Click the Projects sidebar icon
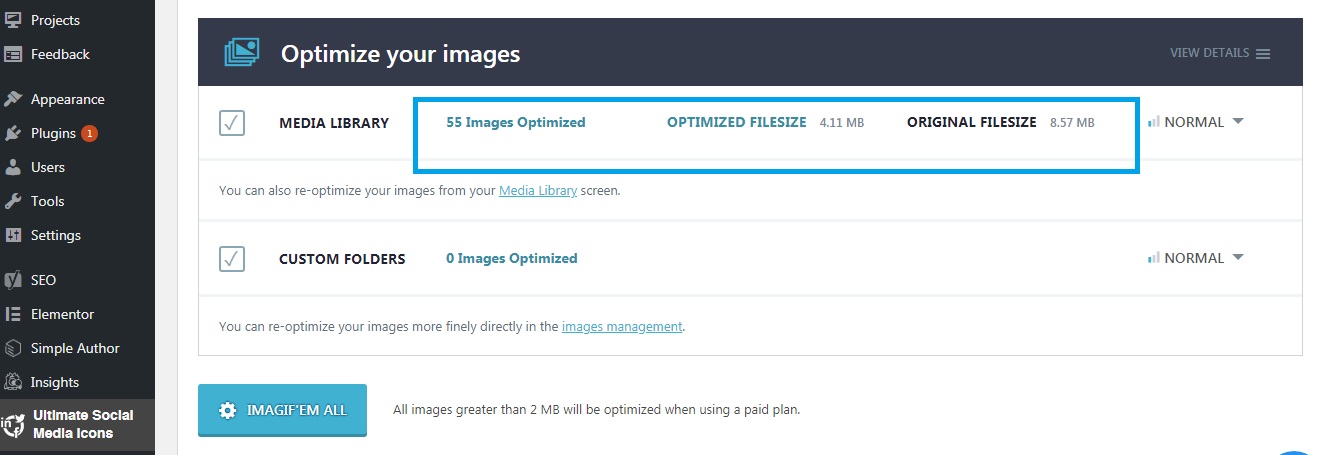 [x=13, y=20]
